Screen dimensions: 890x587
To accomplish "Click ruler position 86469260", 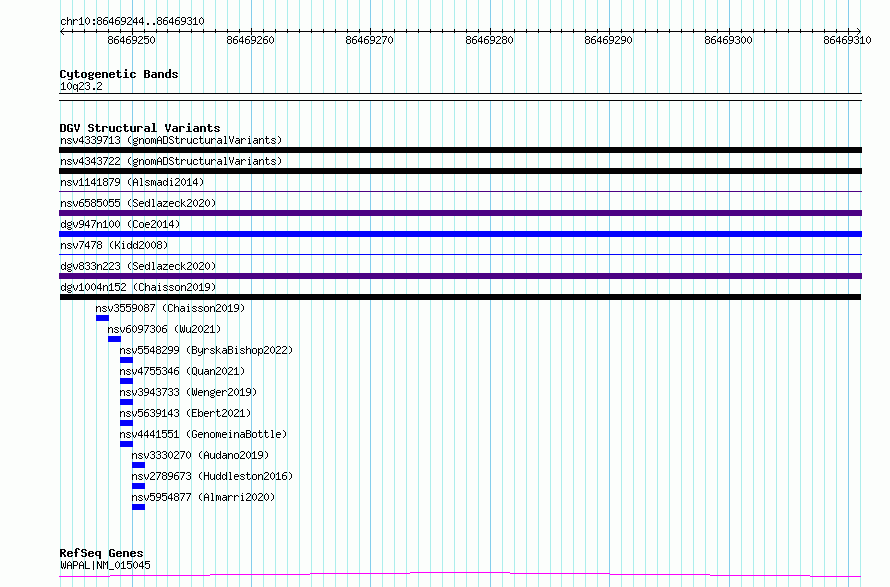I will pyautogui.click(x=250, y=40).
